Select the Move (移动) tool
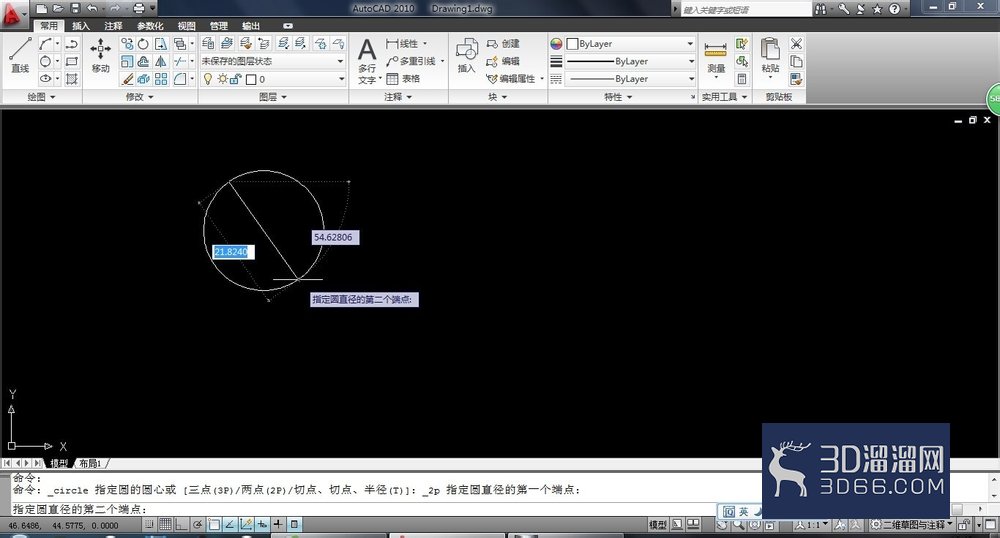 (x=101, y=55)
